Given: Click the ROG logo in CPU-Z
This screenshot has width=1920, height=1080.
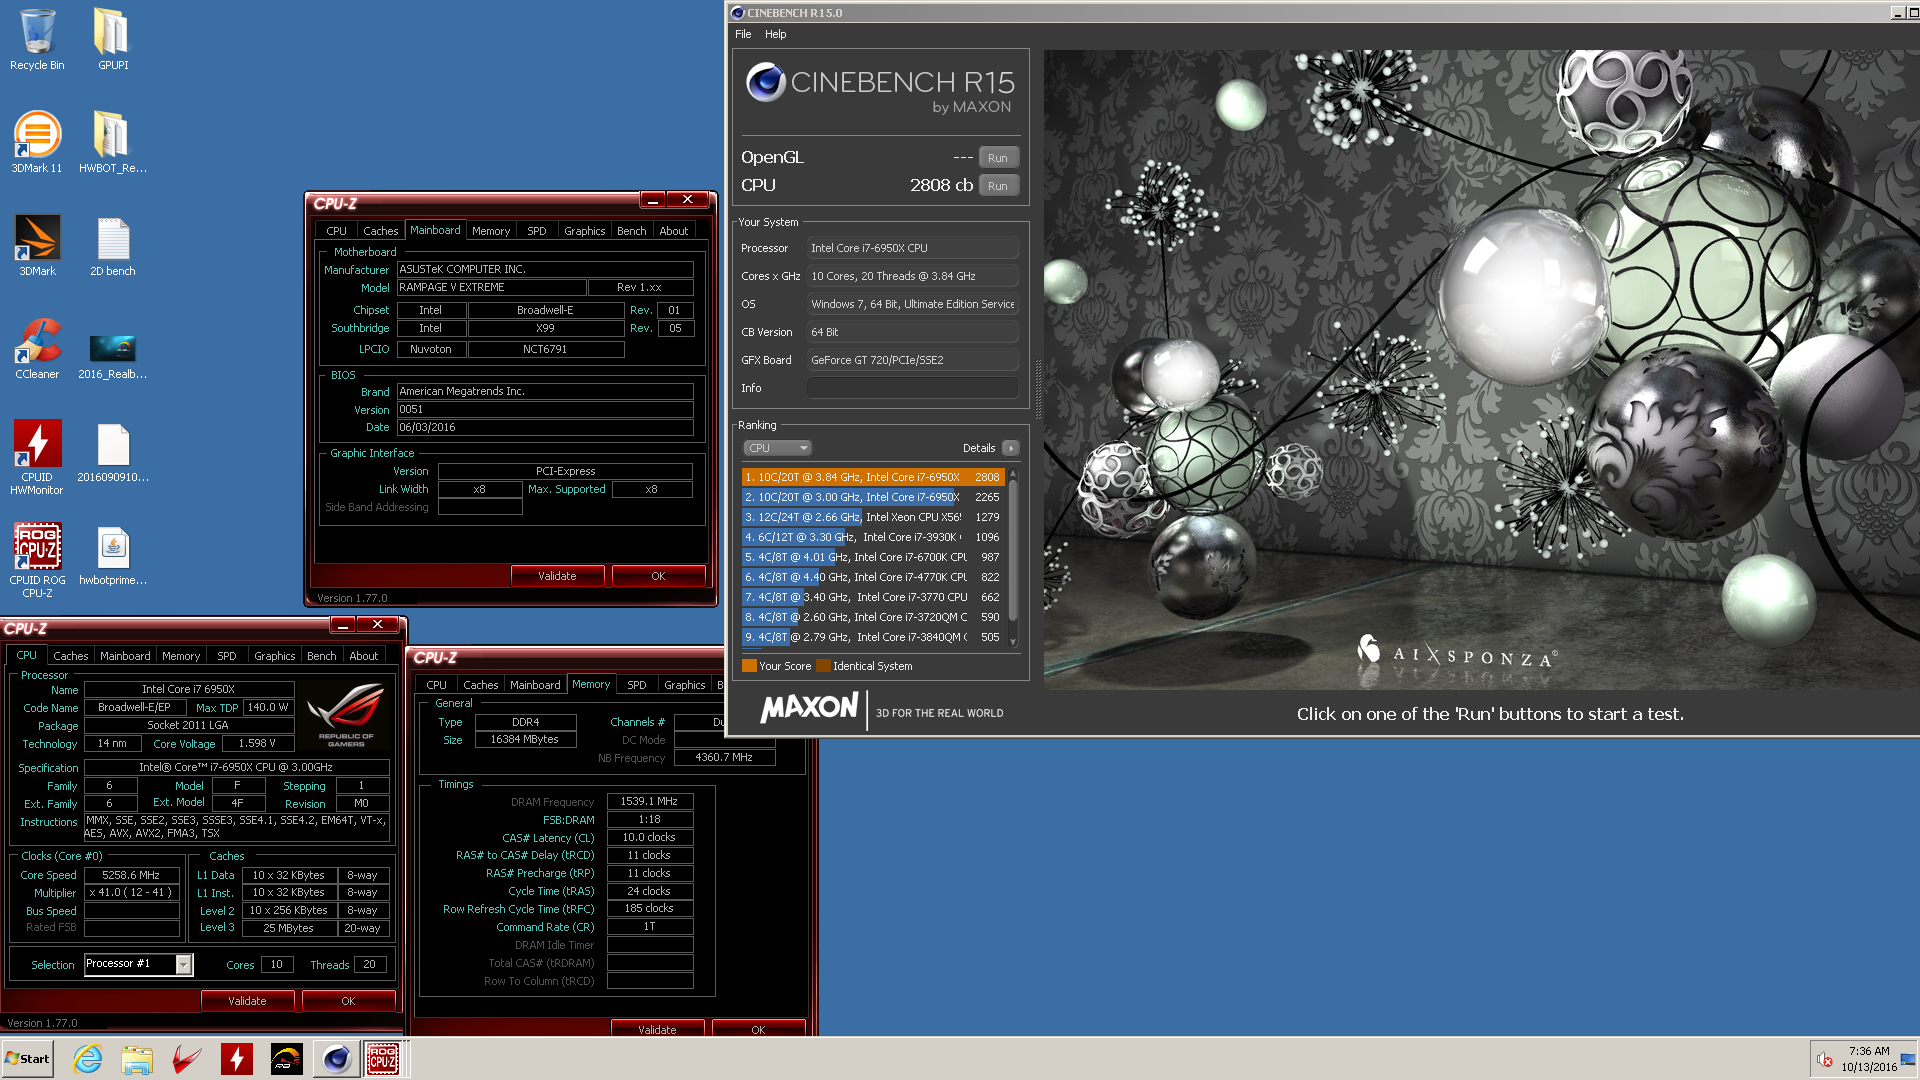Looking at the screenshot, I should coord(346,715).
